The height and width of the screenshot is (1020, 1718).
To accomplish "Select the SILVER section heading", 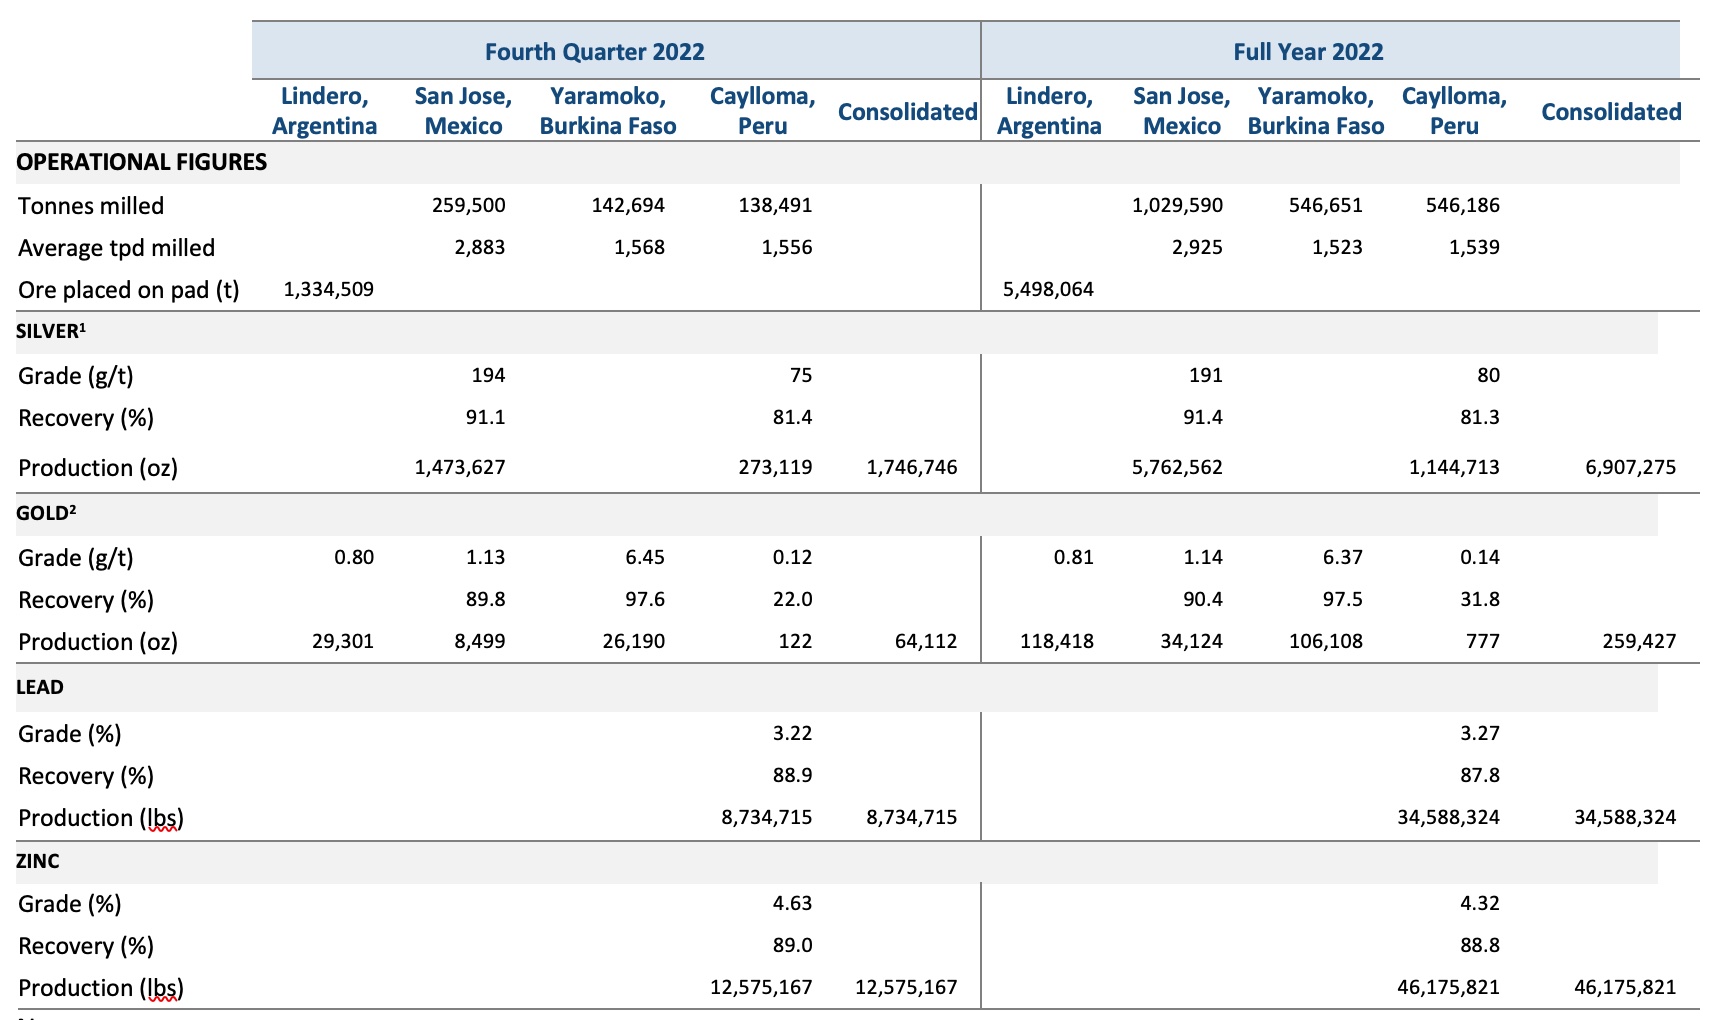I will click(46, 332).
